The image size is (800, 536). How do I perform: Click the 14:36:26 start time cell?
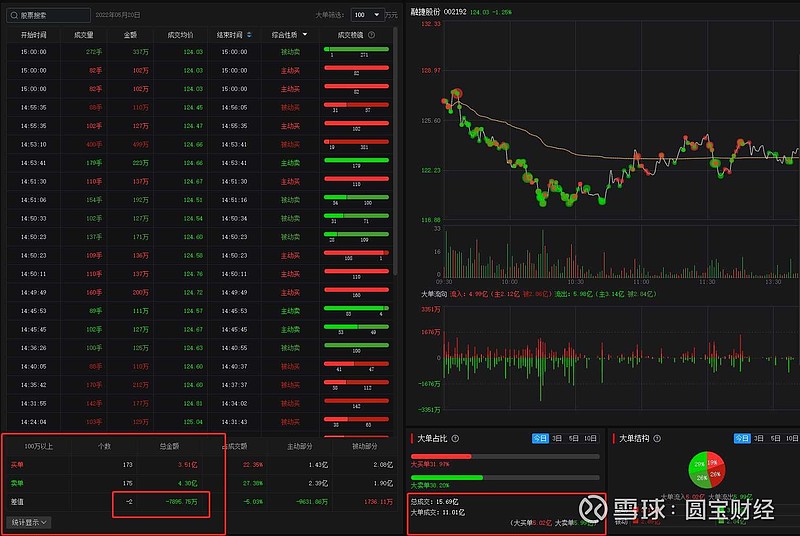(33, 348)
